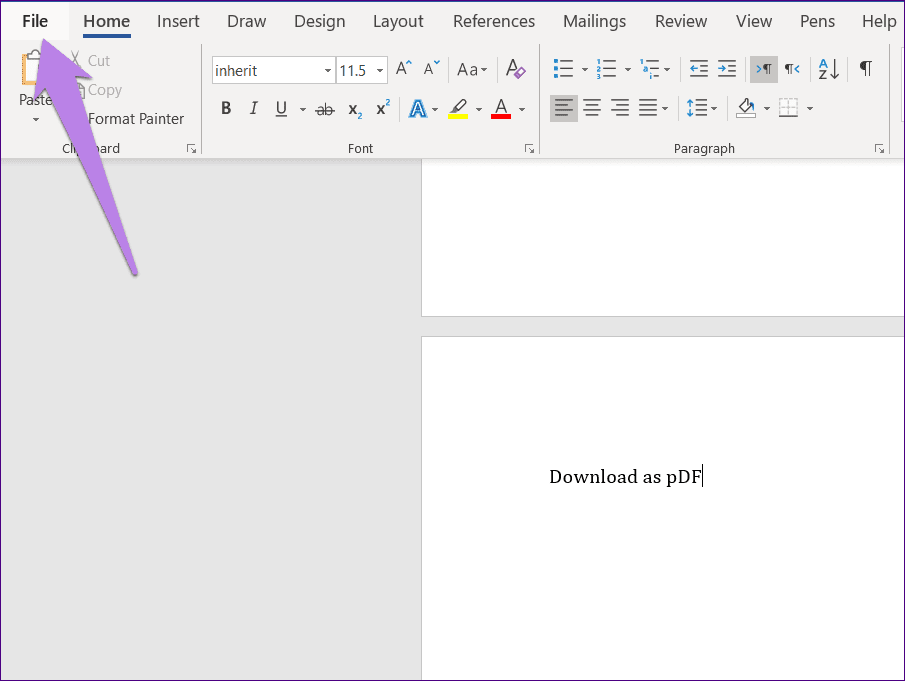Open the Change Case menu
The image size is (905, 681).
tap(472, 70)
